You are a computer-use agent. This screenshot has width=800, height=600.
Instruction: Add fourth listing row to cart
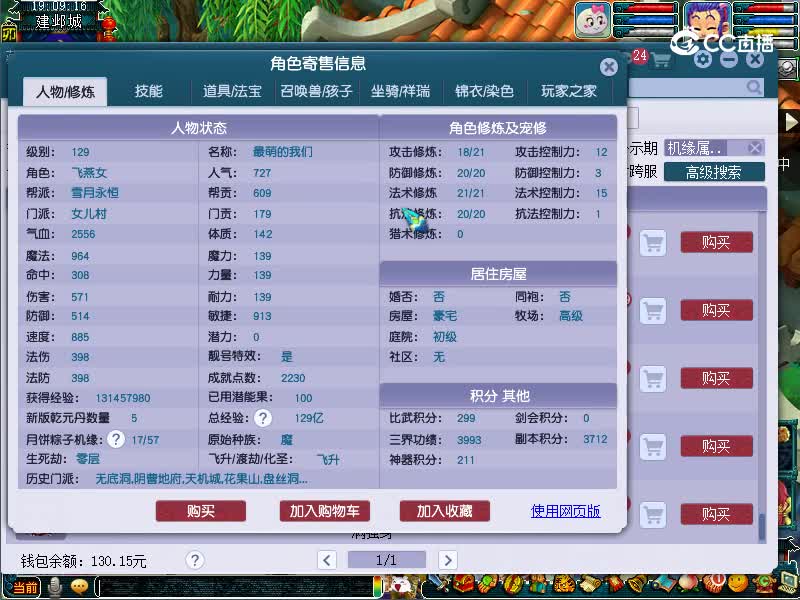tap(653, 446)
